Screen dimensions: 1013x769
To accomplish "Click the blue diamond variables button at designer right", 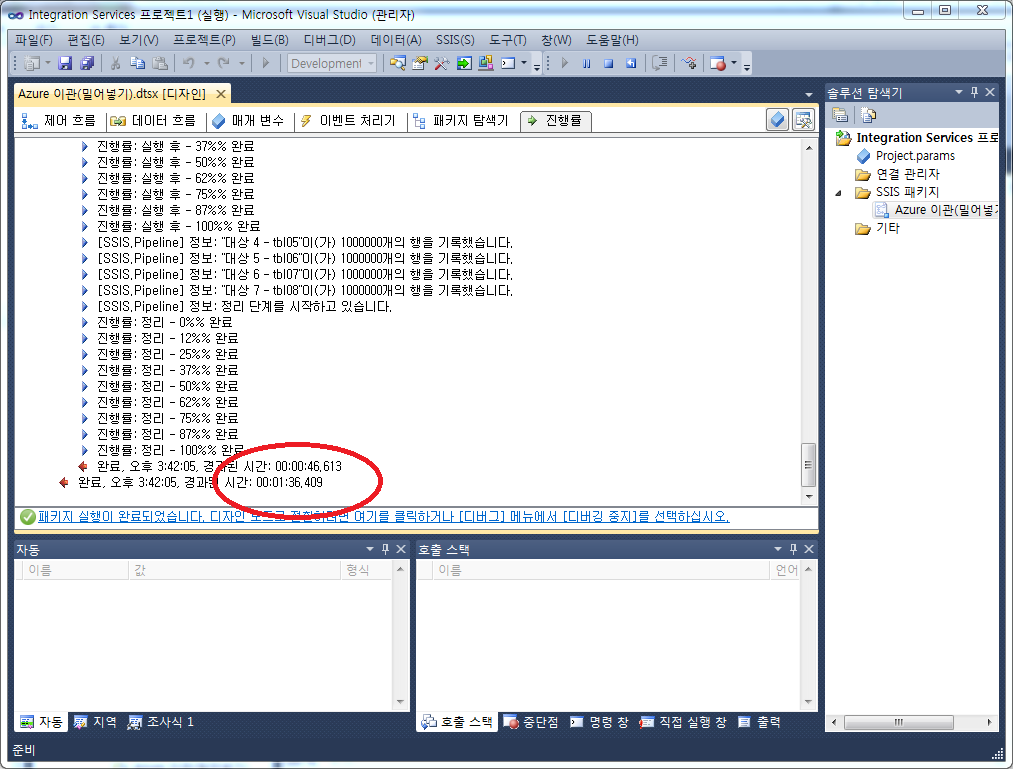I will pyautogui.click(x=778, y=120).
